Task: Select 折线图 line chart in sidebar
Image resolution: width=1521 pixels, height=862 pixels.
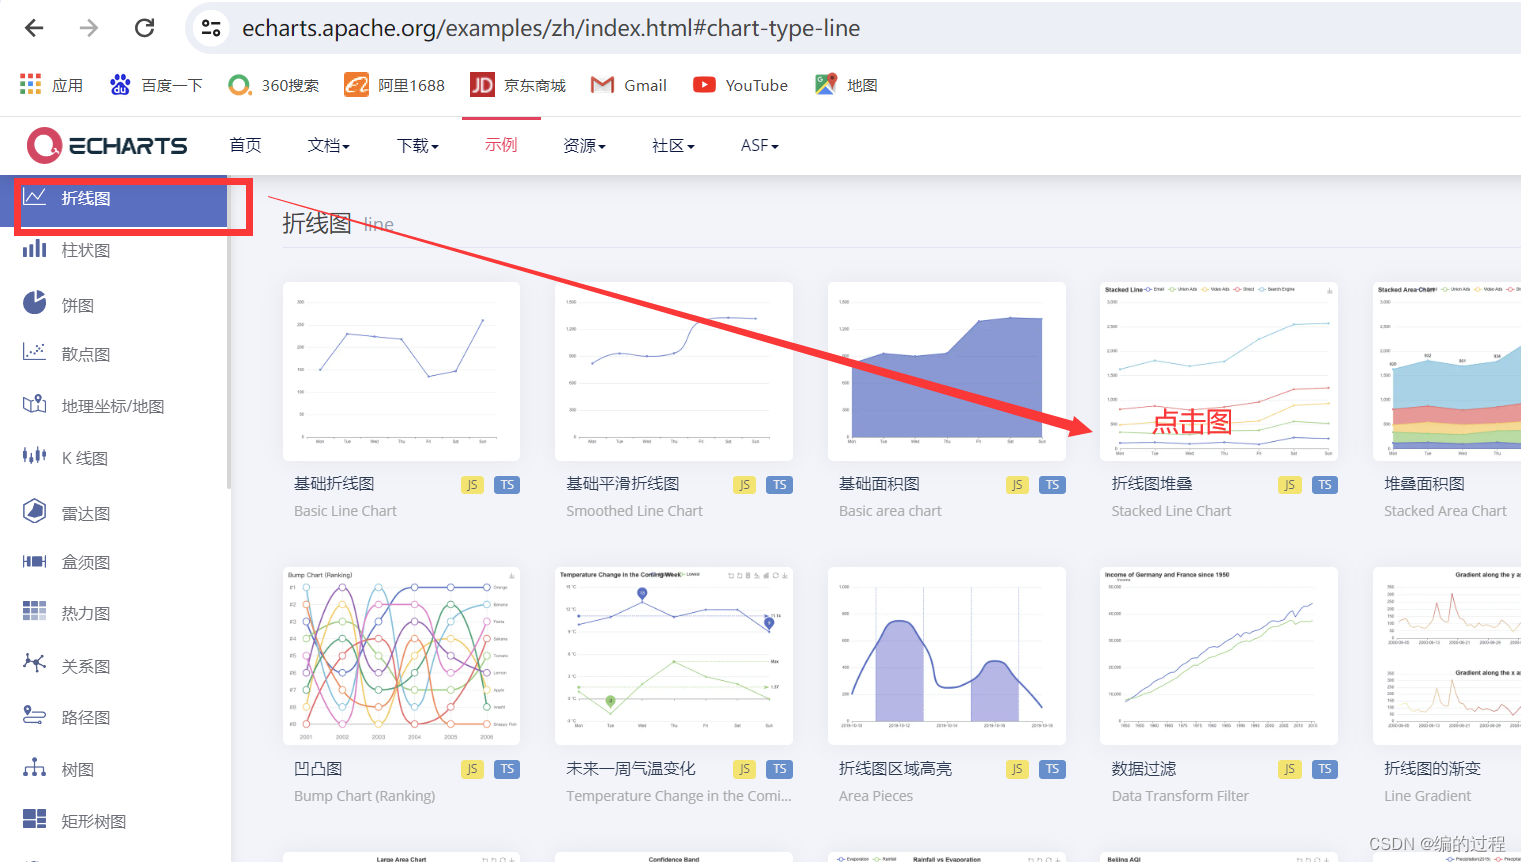Action: pyautogui.click(x=114, y=198)
